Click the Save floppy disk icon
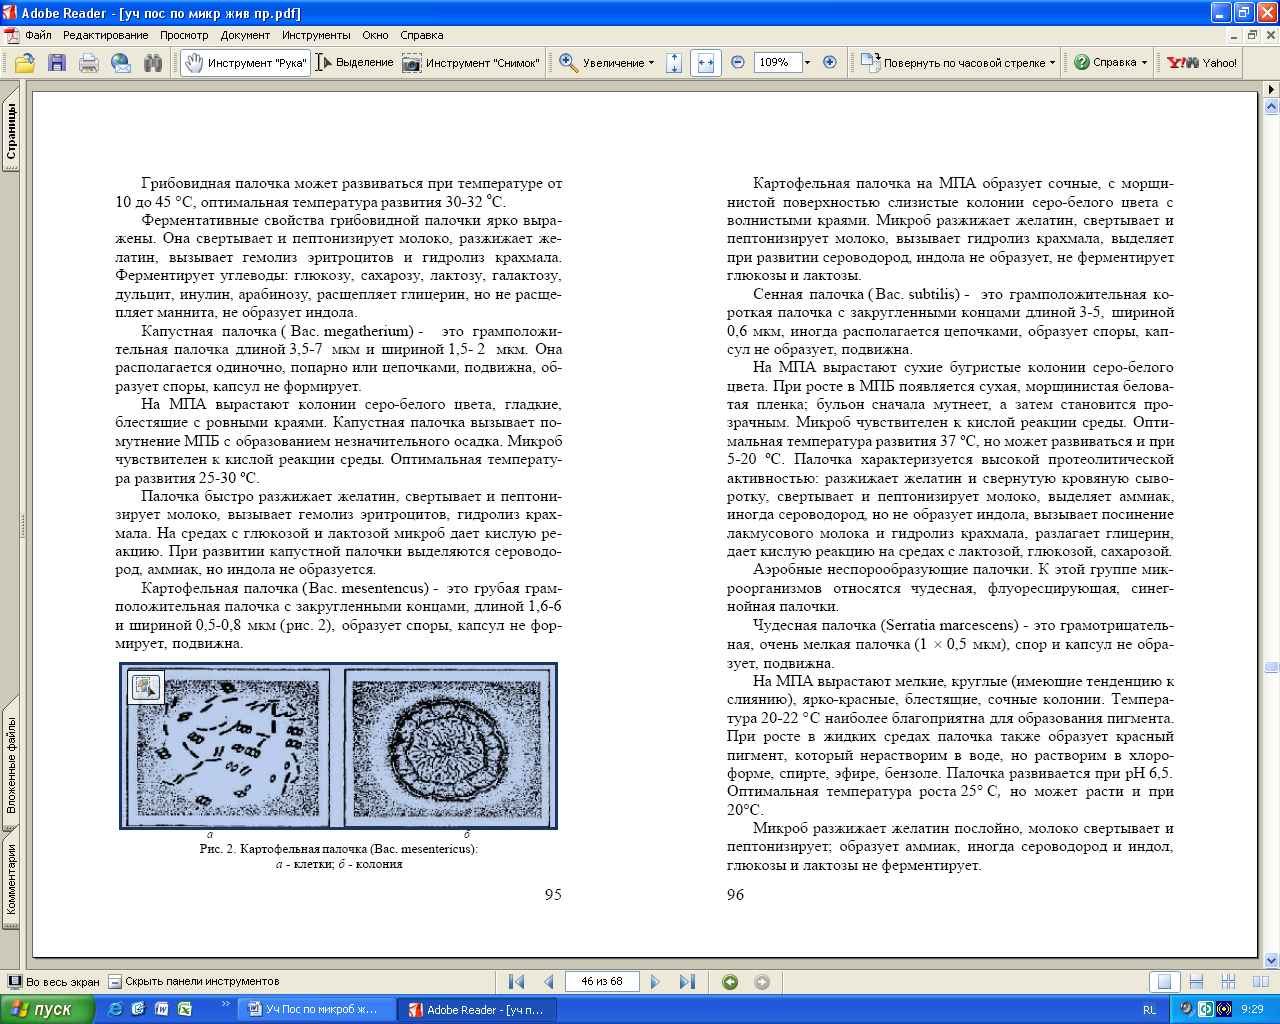This screenshot has width=1280, height=1024. 57,63
